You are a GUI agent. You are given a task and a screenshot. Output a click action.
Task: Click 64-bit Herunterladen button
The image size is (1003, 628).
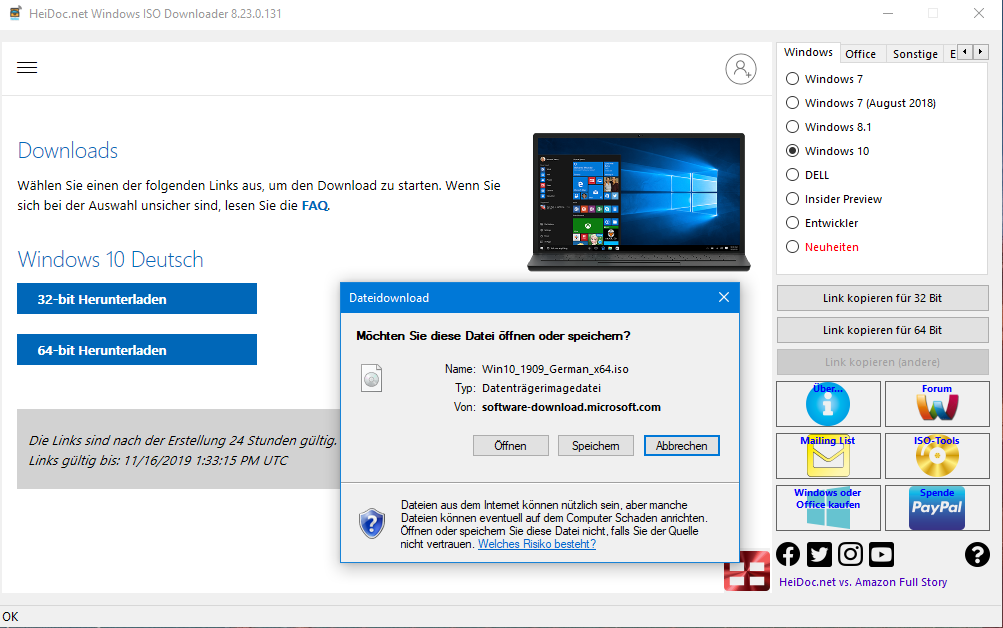(x=137, y=350)
